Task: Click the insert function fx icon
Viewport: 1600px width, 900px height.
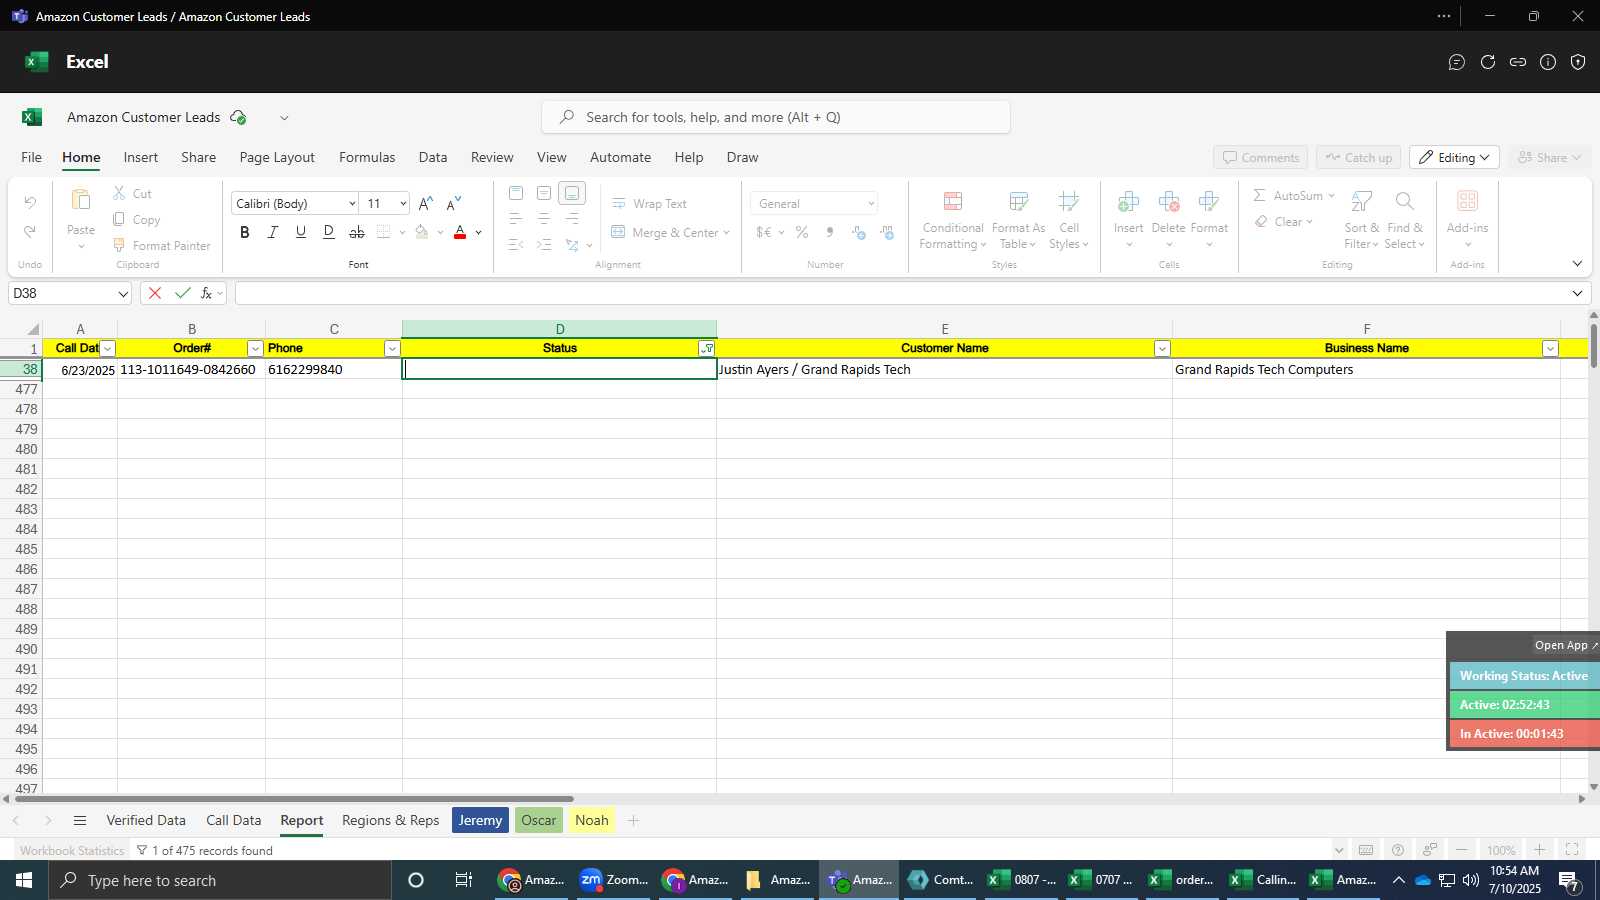Action: pos(207,293)
